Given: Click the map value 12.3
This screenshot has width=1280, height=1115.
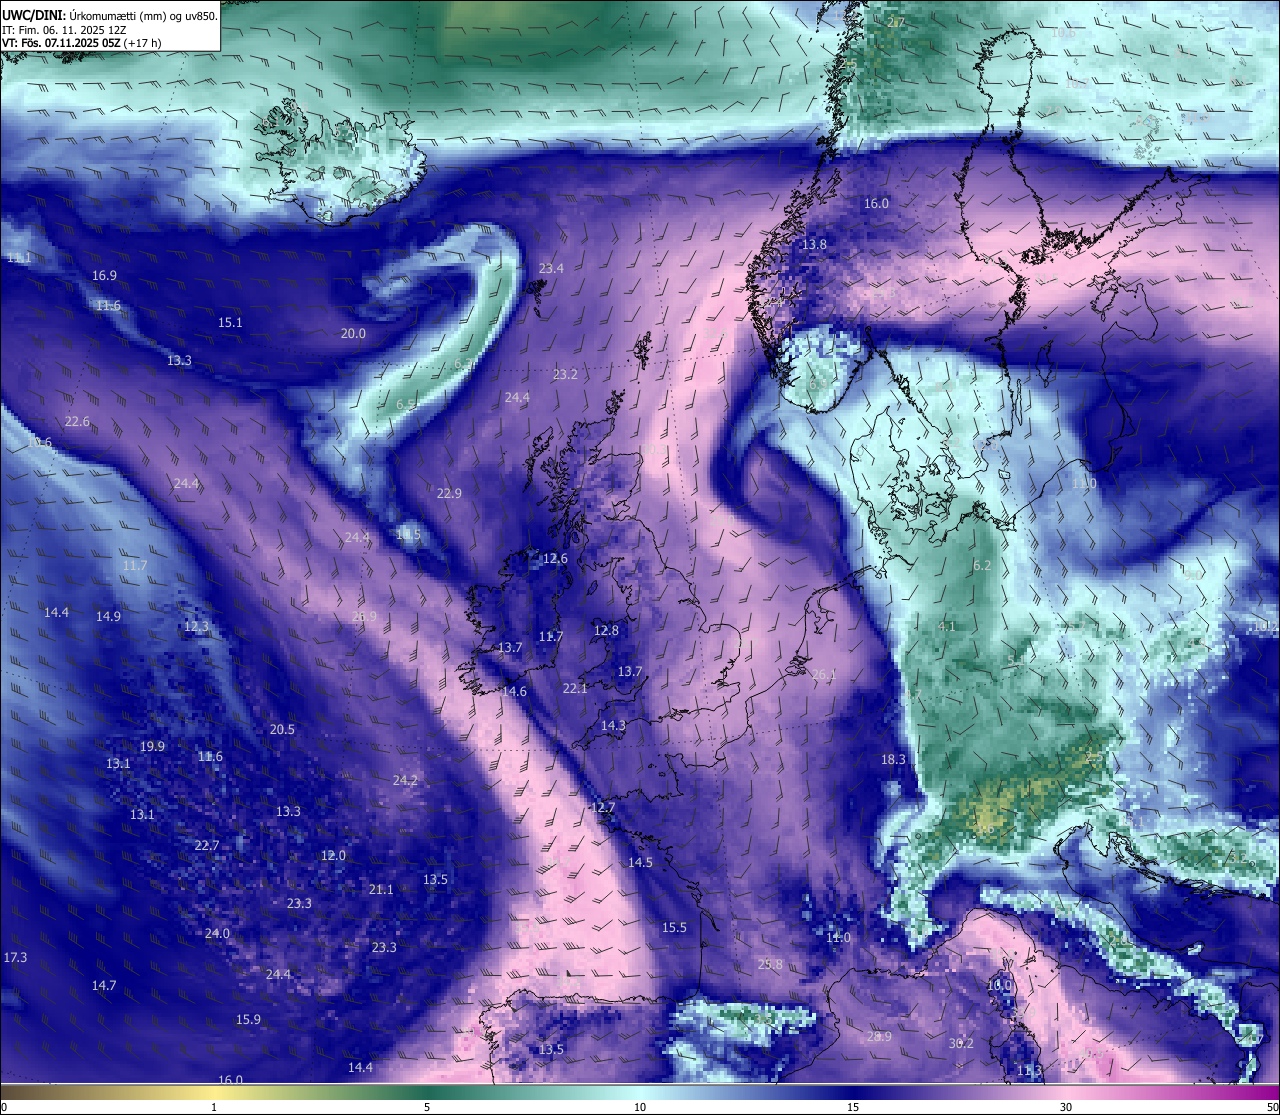Looking at the screenshot, I should click(x=196, y=627).
